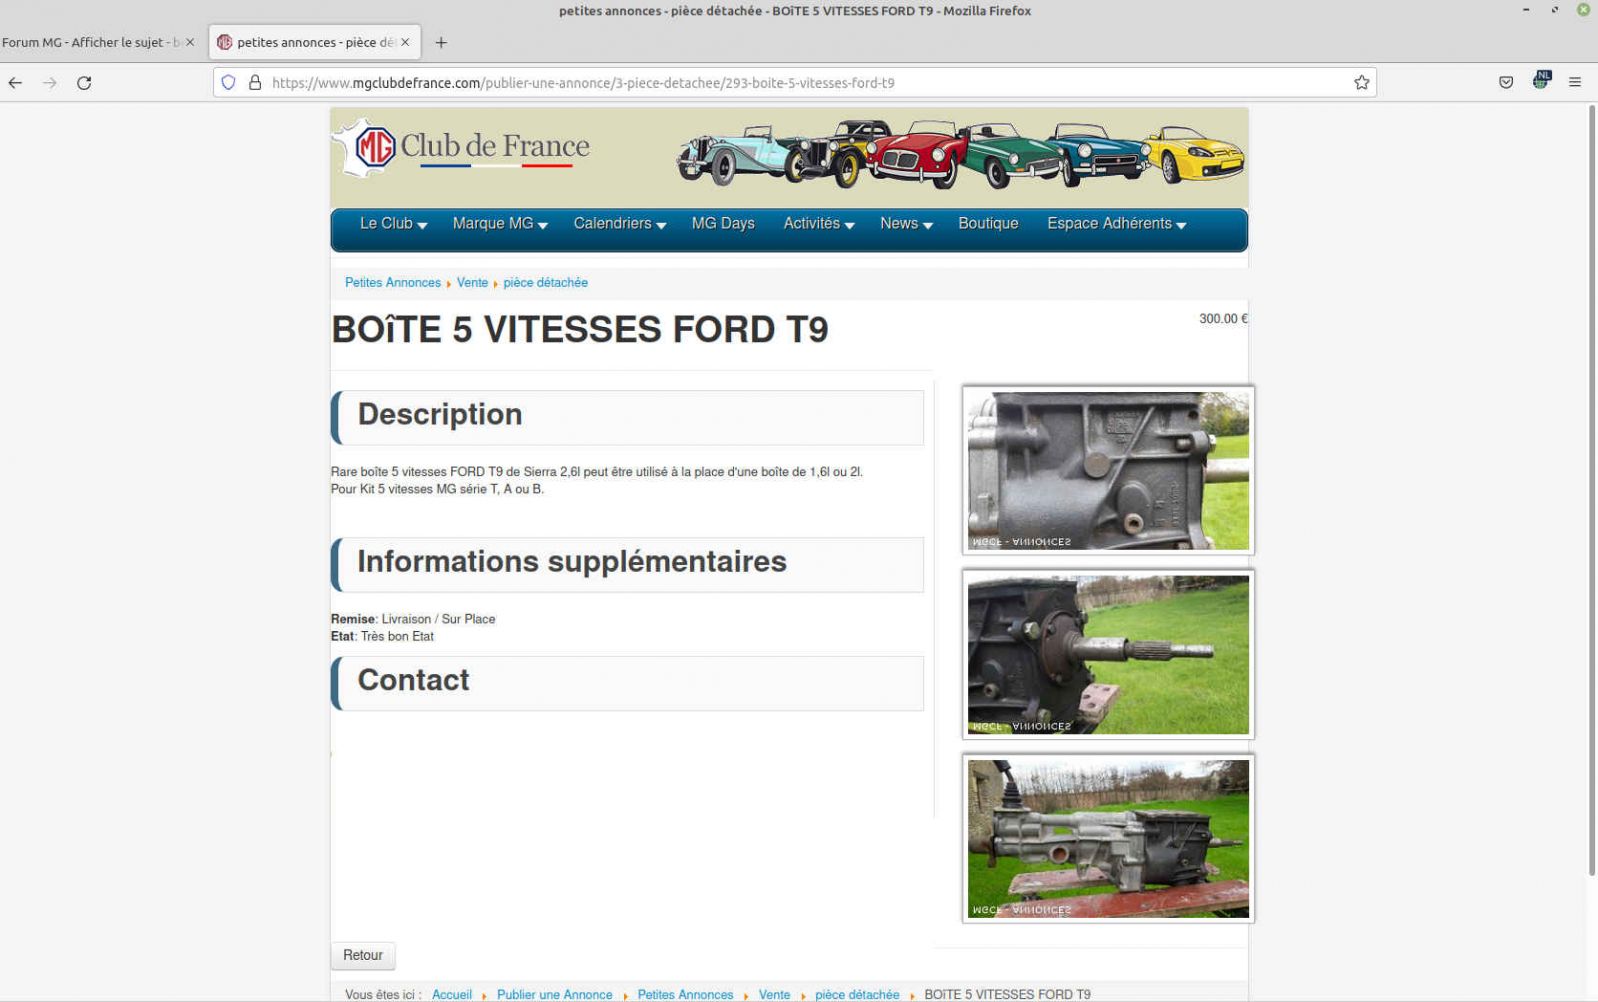Expand the Marque MG menu

point(500,224)
